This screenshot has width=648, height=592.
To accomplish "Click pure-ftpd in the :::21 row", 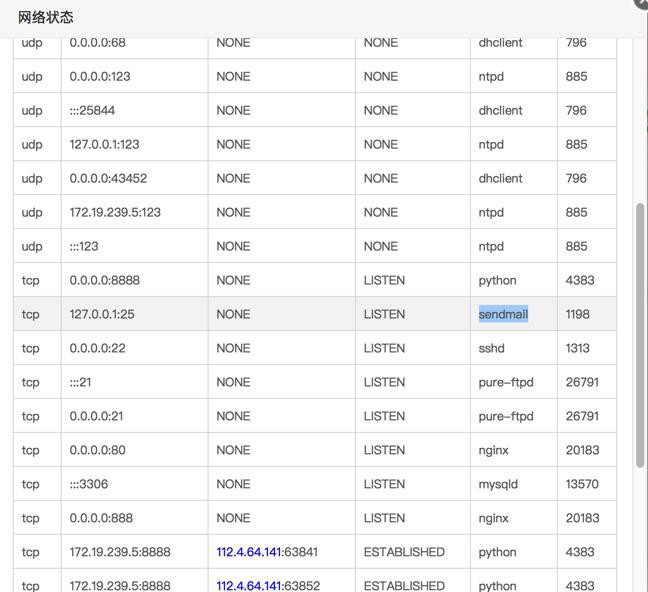I will point(506,382).
